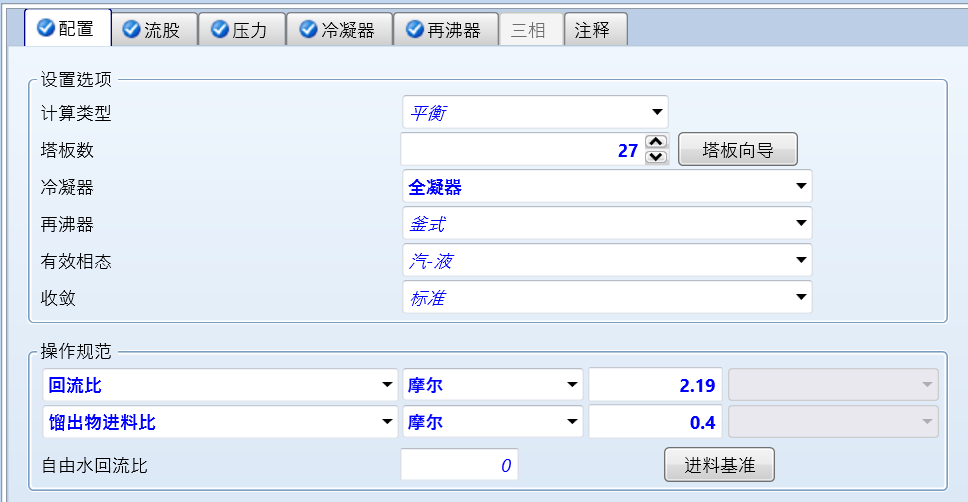The image size is (968, 502).
Task: Click the 塔板向导 button
Action: (x=737, y=150)
